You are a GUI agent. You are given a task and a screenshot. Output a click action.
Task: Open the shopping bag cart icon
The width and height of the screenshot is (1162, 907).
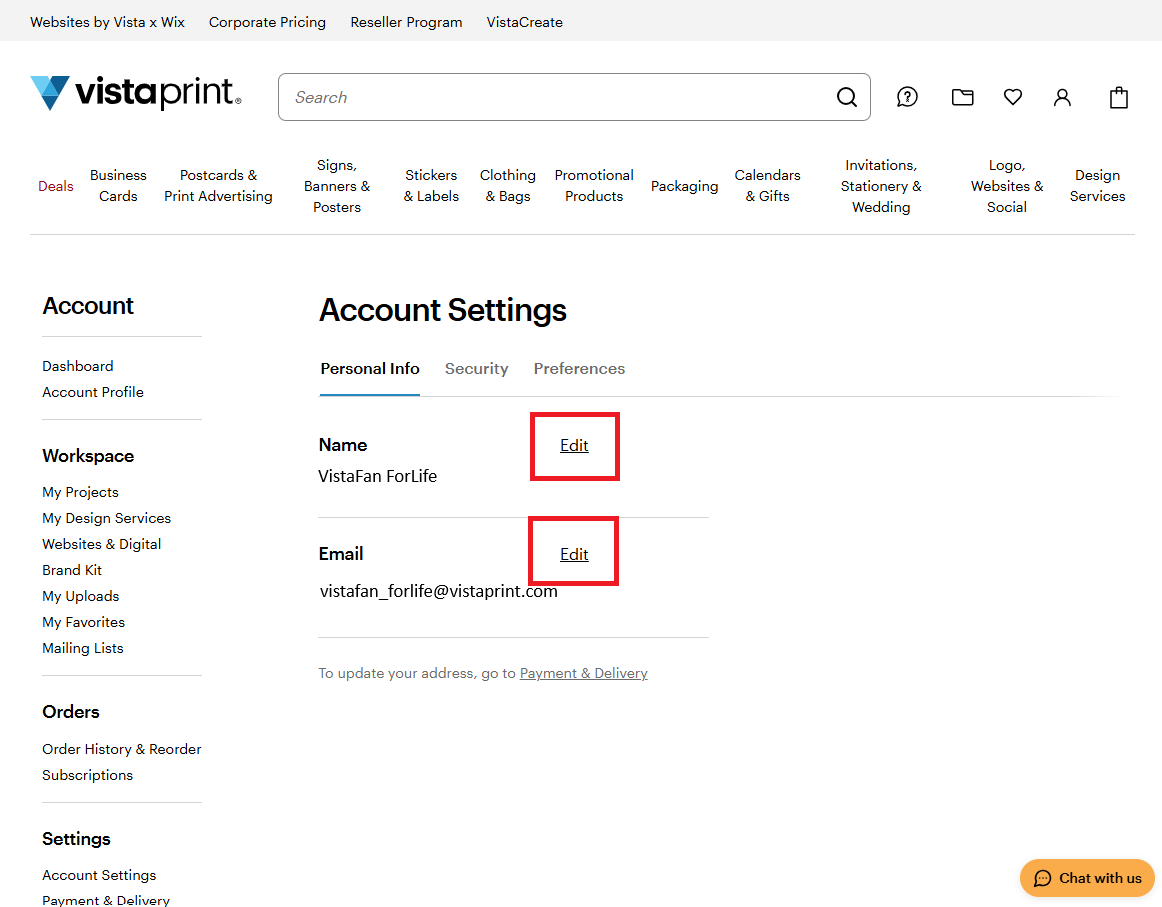(1118, 97)
